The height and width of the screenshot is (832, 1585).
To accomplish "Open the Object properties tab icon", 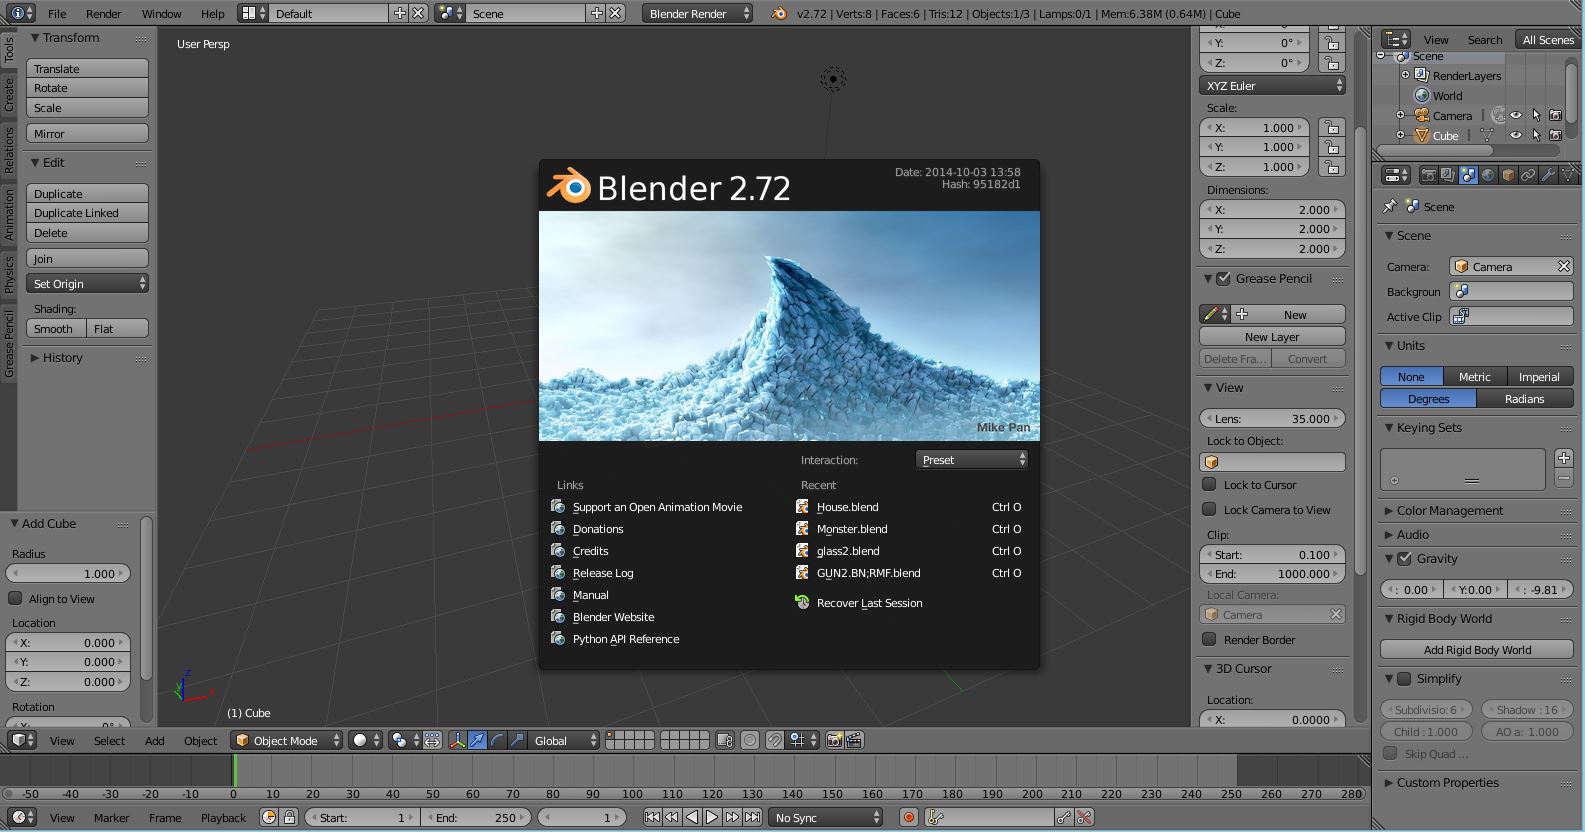I will pos(1508,175).
